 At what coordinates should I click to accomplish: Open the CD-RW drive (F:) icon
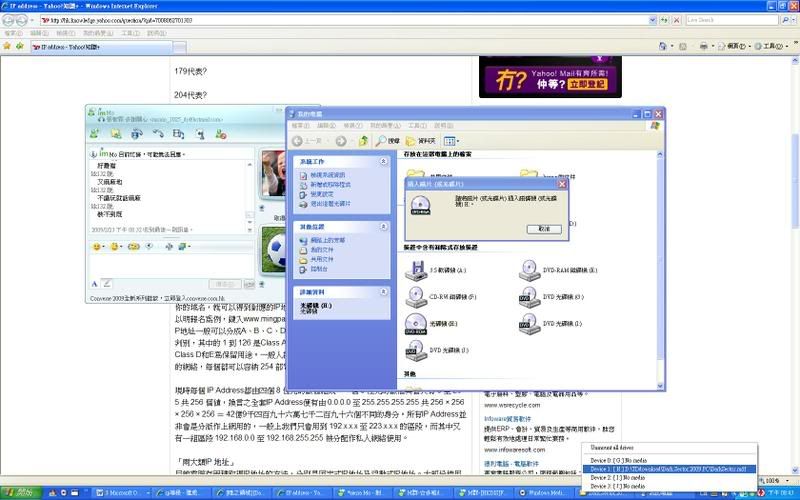pos(414,296)
